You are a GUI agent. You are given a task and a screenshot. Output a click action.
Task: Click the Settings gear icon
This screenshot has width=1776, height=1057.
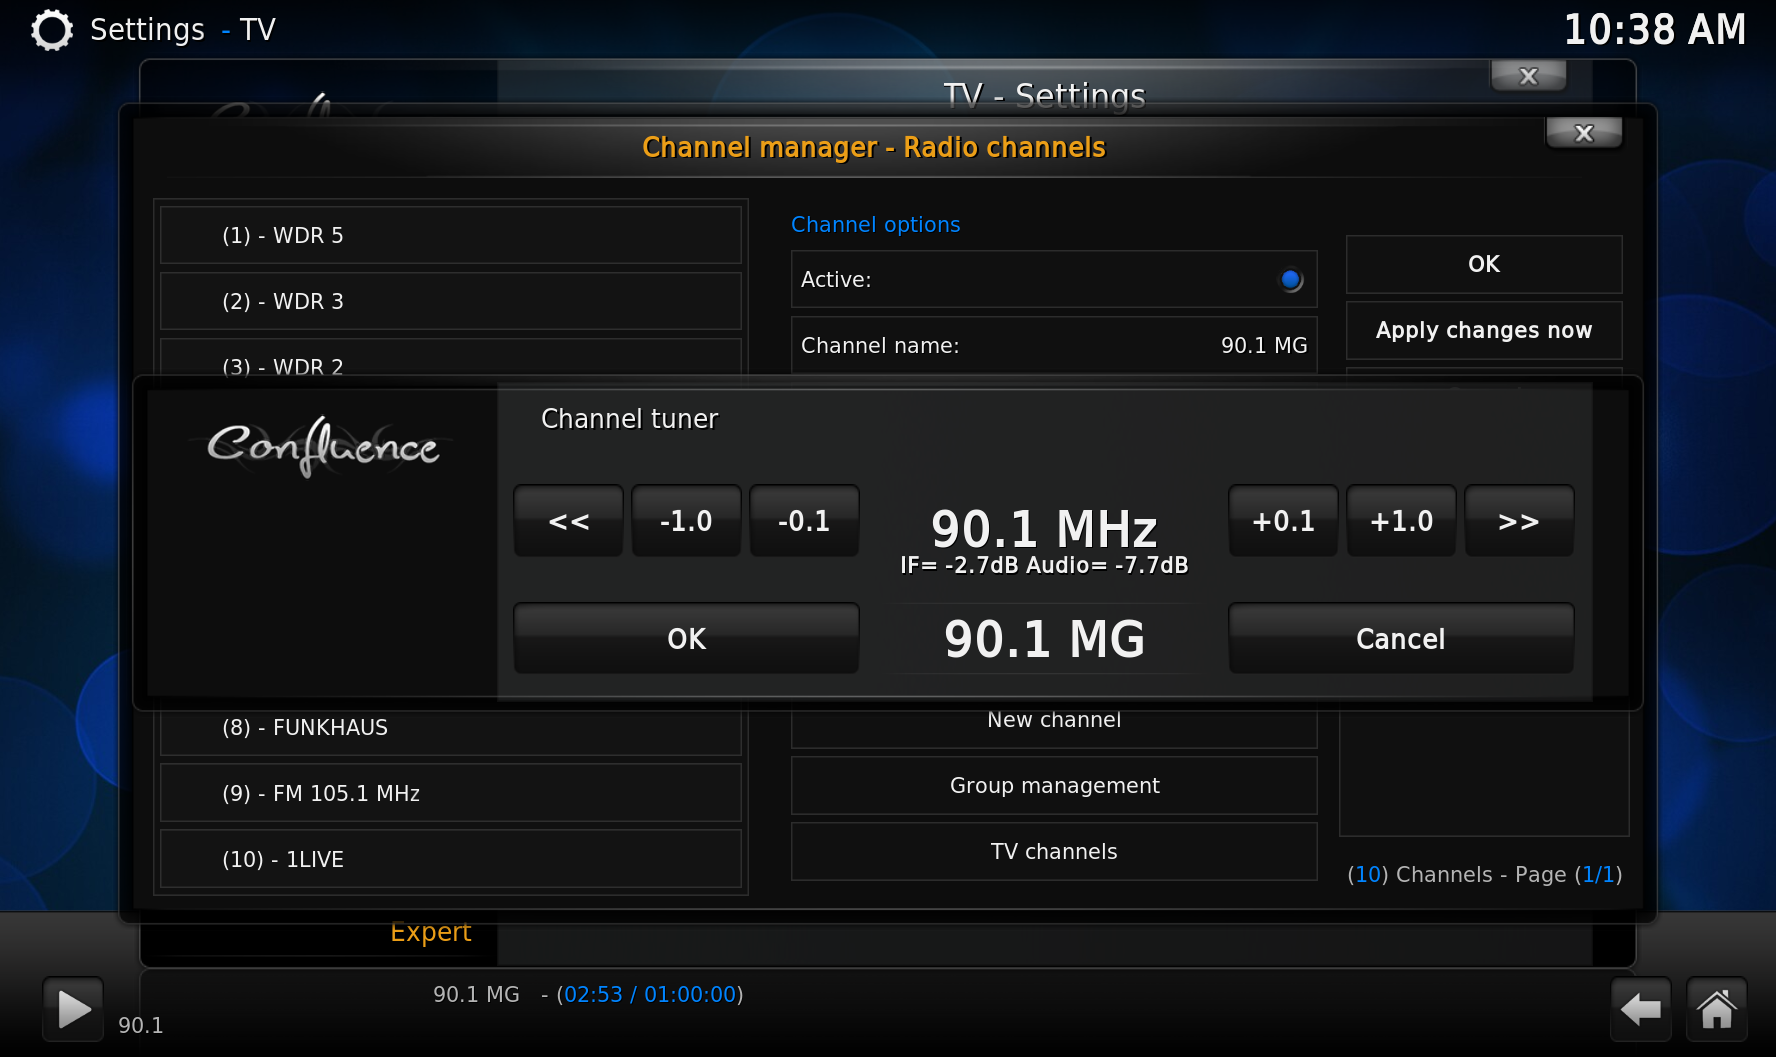(52, 30)
